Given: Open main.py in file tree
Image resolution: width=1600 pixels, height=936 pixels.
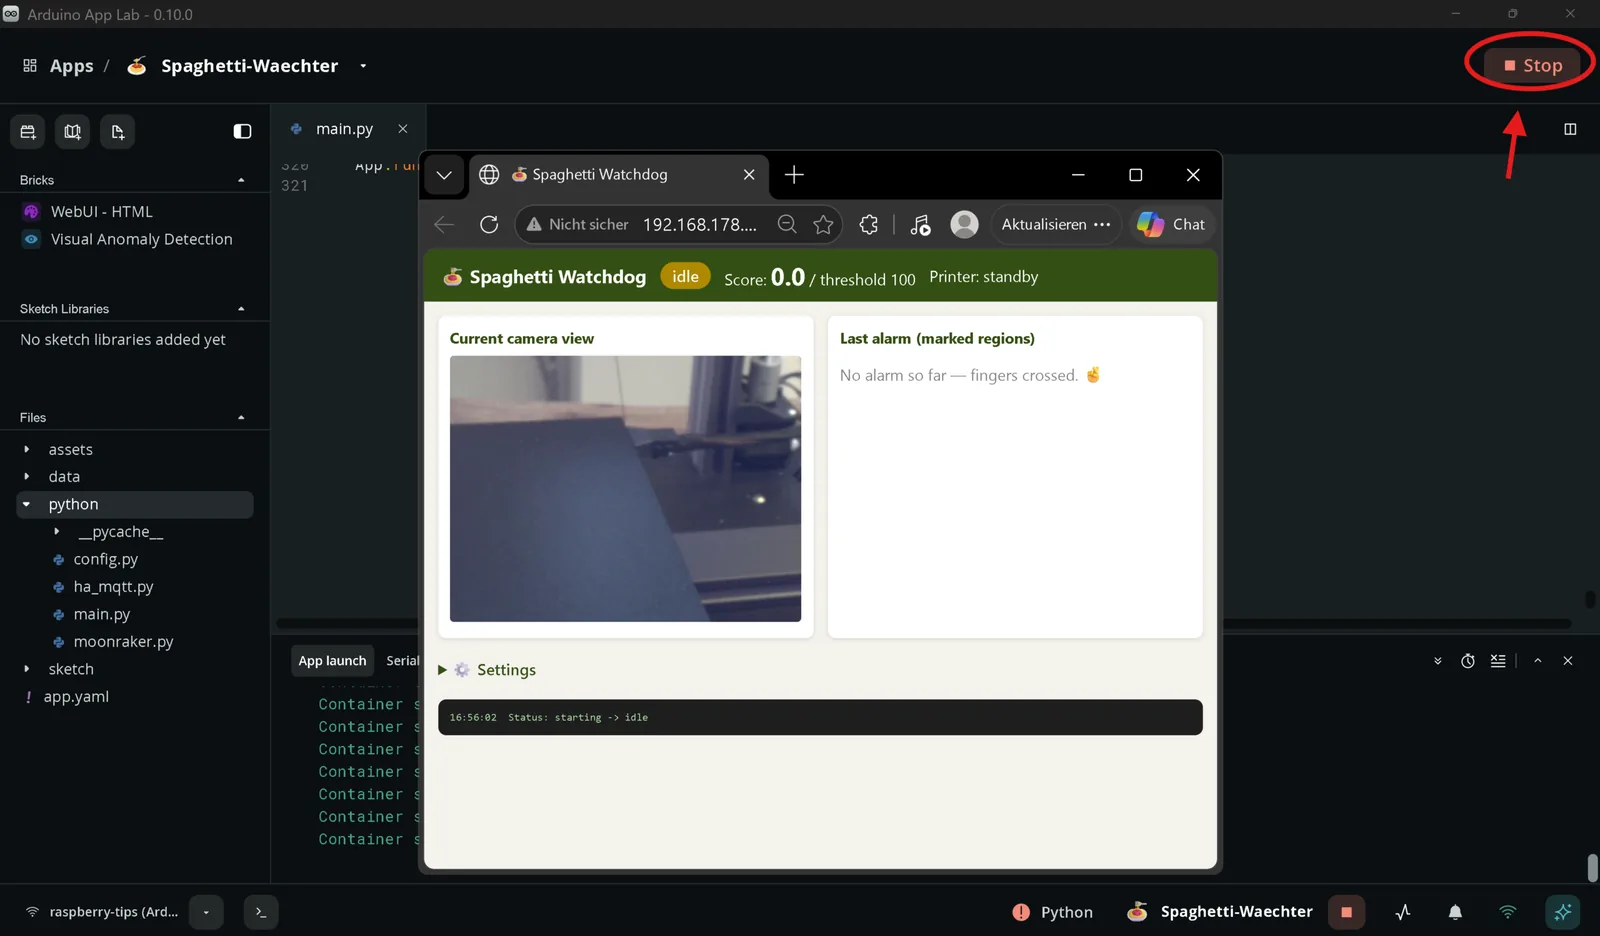Looking at the screenshot, I should pos(101,614).
